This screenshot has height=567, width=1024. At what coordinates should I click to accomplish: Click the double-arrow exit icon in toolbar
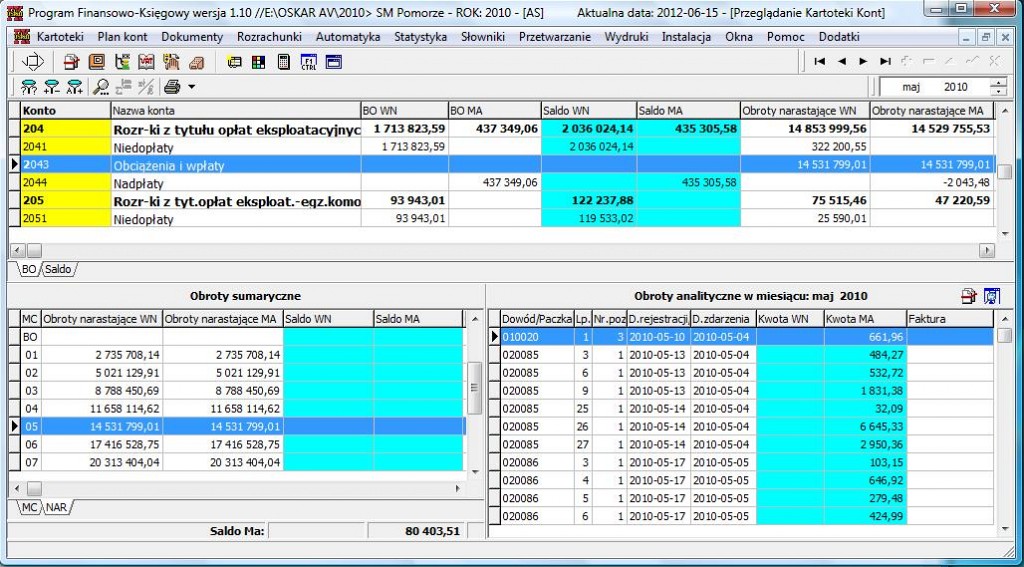(x=32, y=62)
